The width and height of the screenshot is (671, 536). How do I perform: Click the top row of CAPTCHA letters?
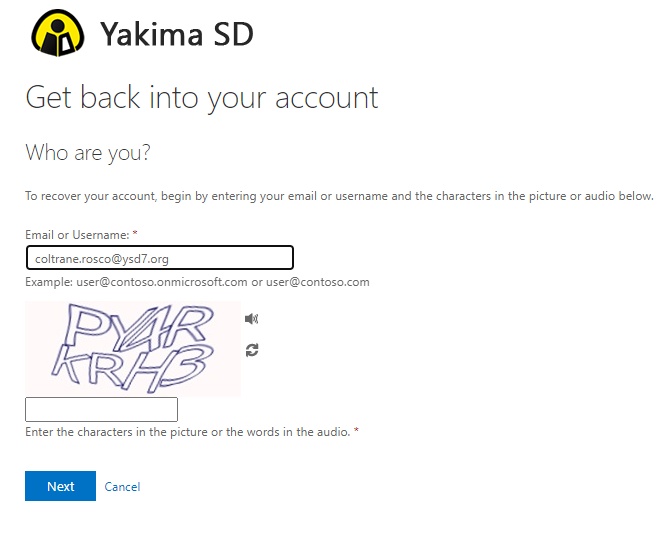coord(139,324)
